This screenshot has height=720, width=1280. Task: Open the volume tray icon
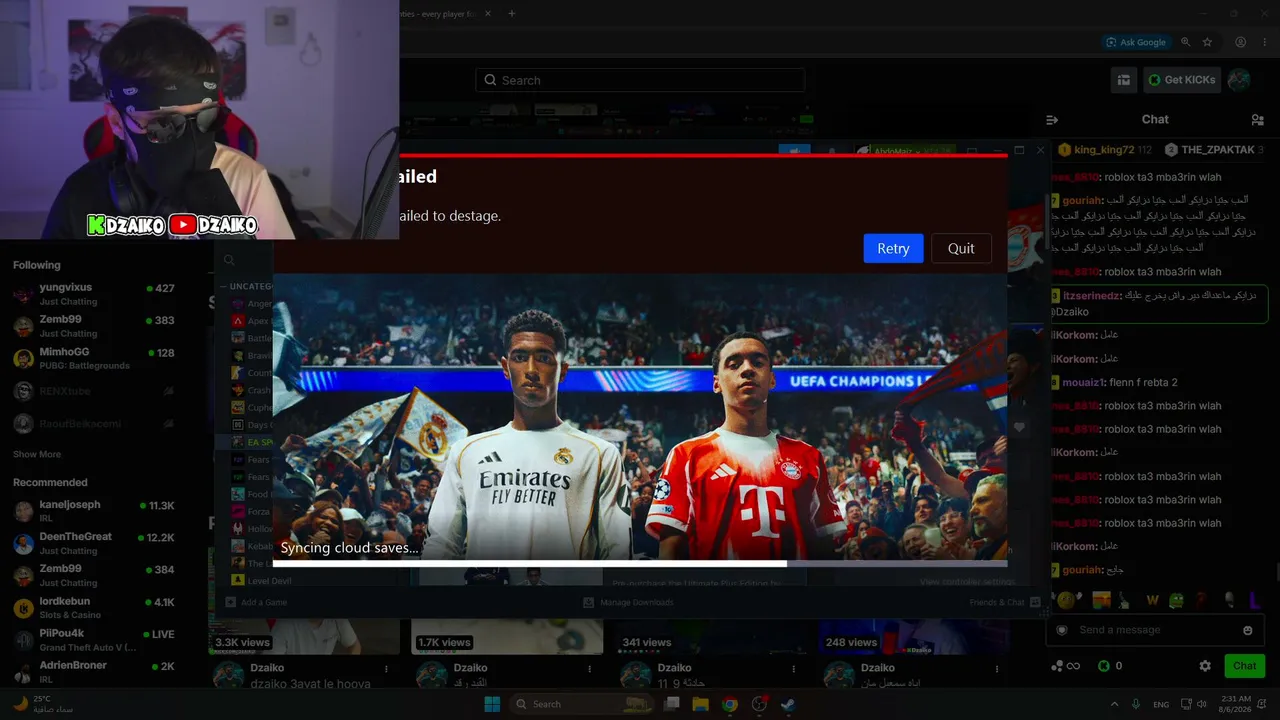pyautogui.click(x=1201, y=704)
